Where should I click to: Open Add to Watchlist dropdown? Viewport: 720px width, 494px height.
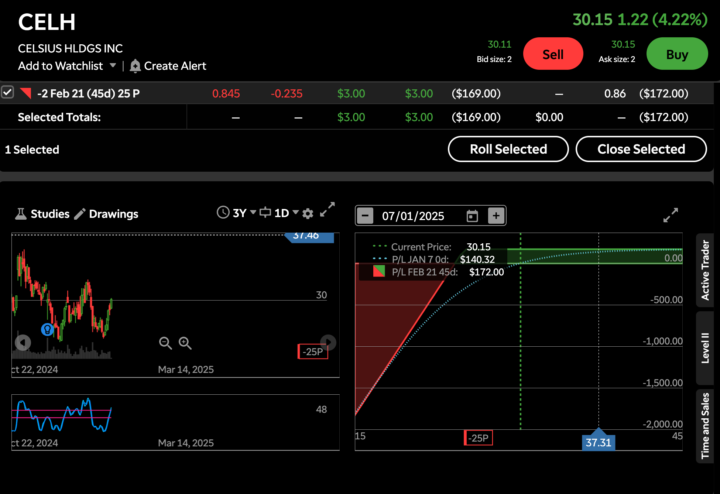pos(67,66)
